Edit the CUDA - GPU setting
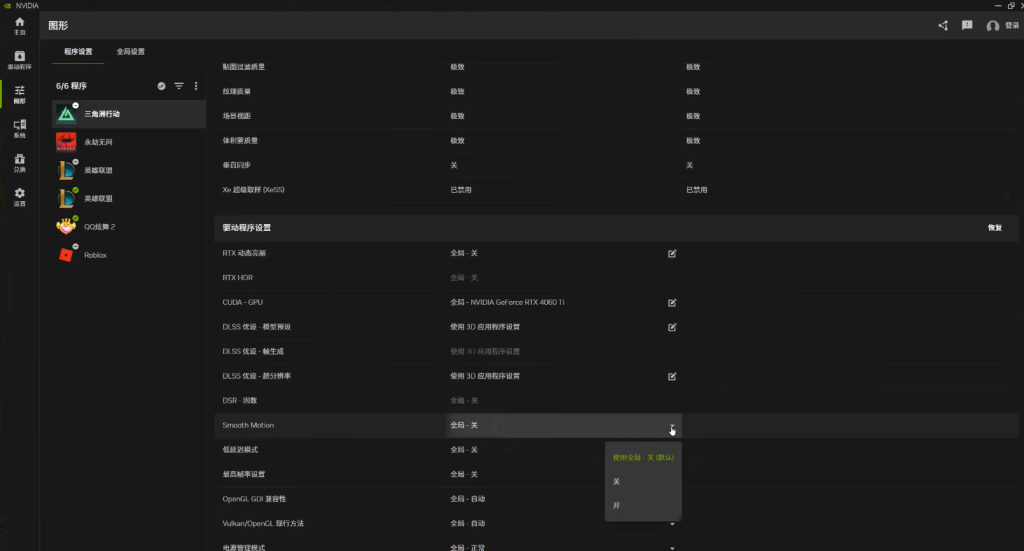The image size is (1024, 551). (x=672, y=302)
